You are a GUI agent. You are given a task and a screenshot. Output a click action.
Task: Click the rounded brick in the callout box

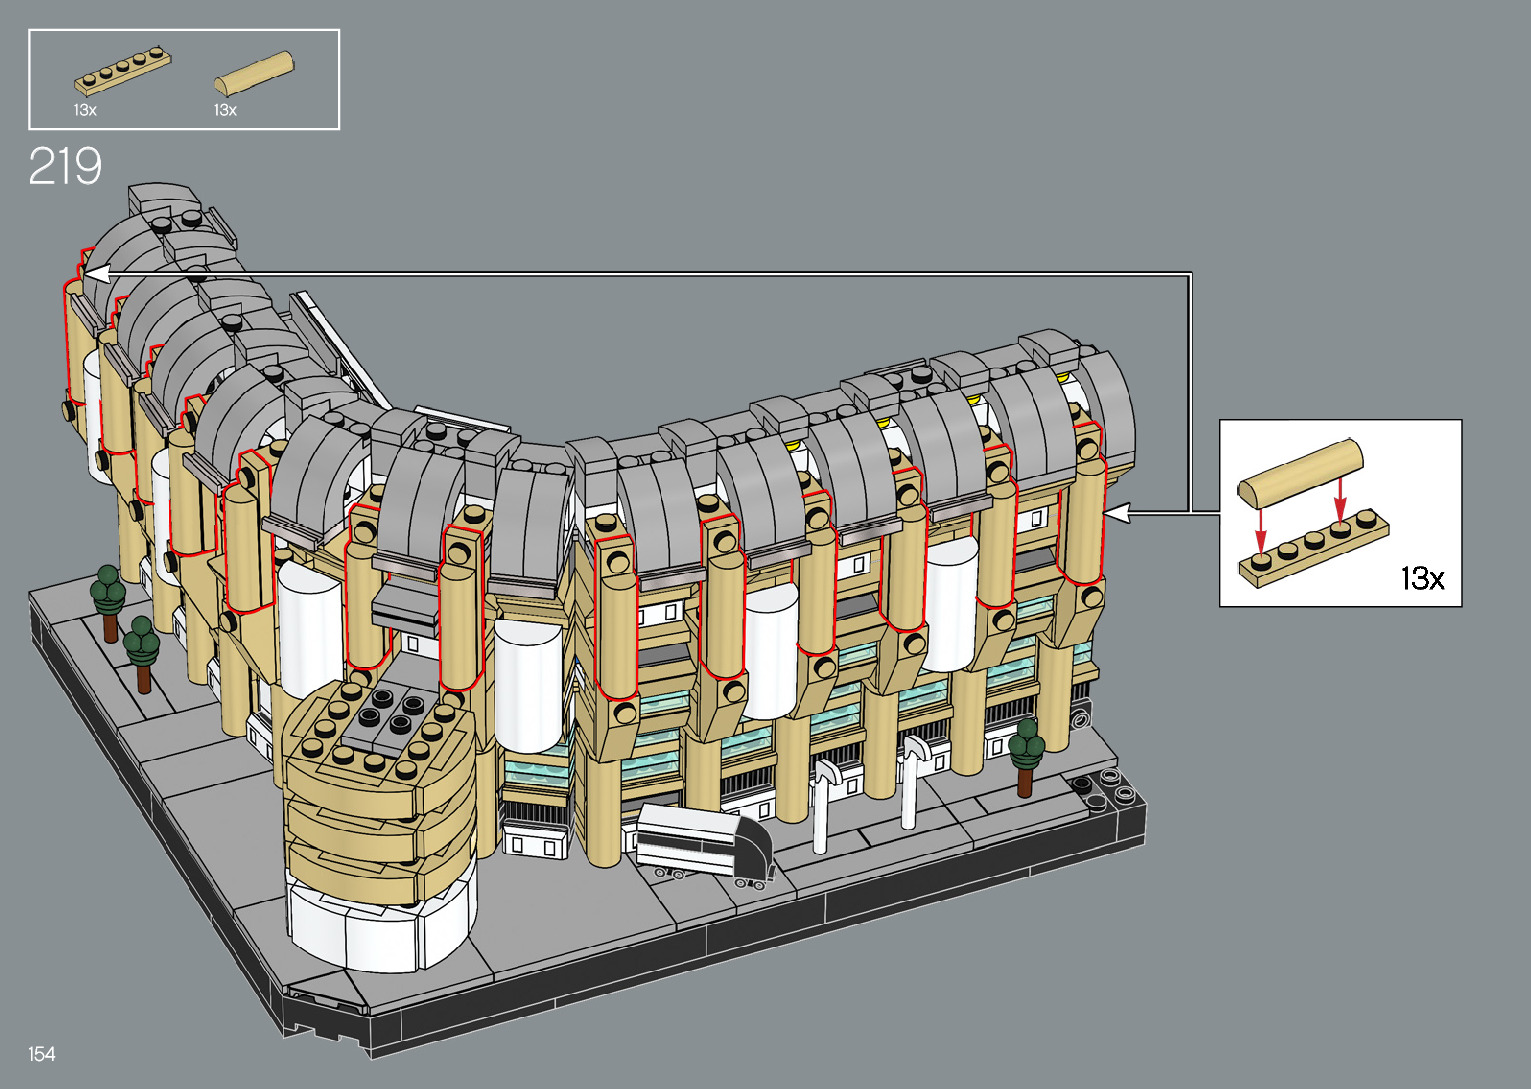(x=1300, y=472)
